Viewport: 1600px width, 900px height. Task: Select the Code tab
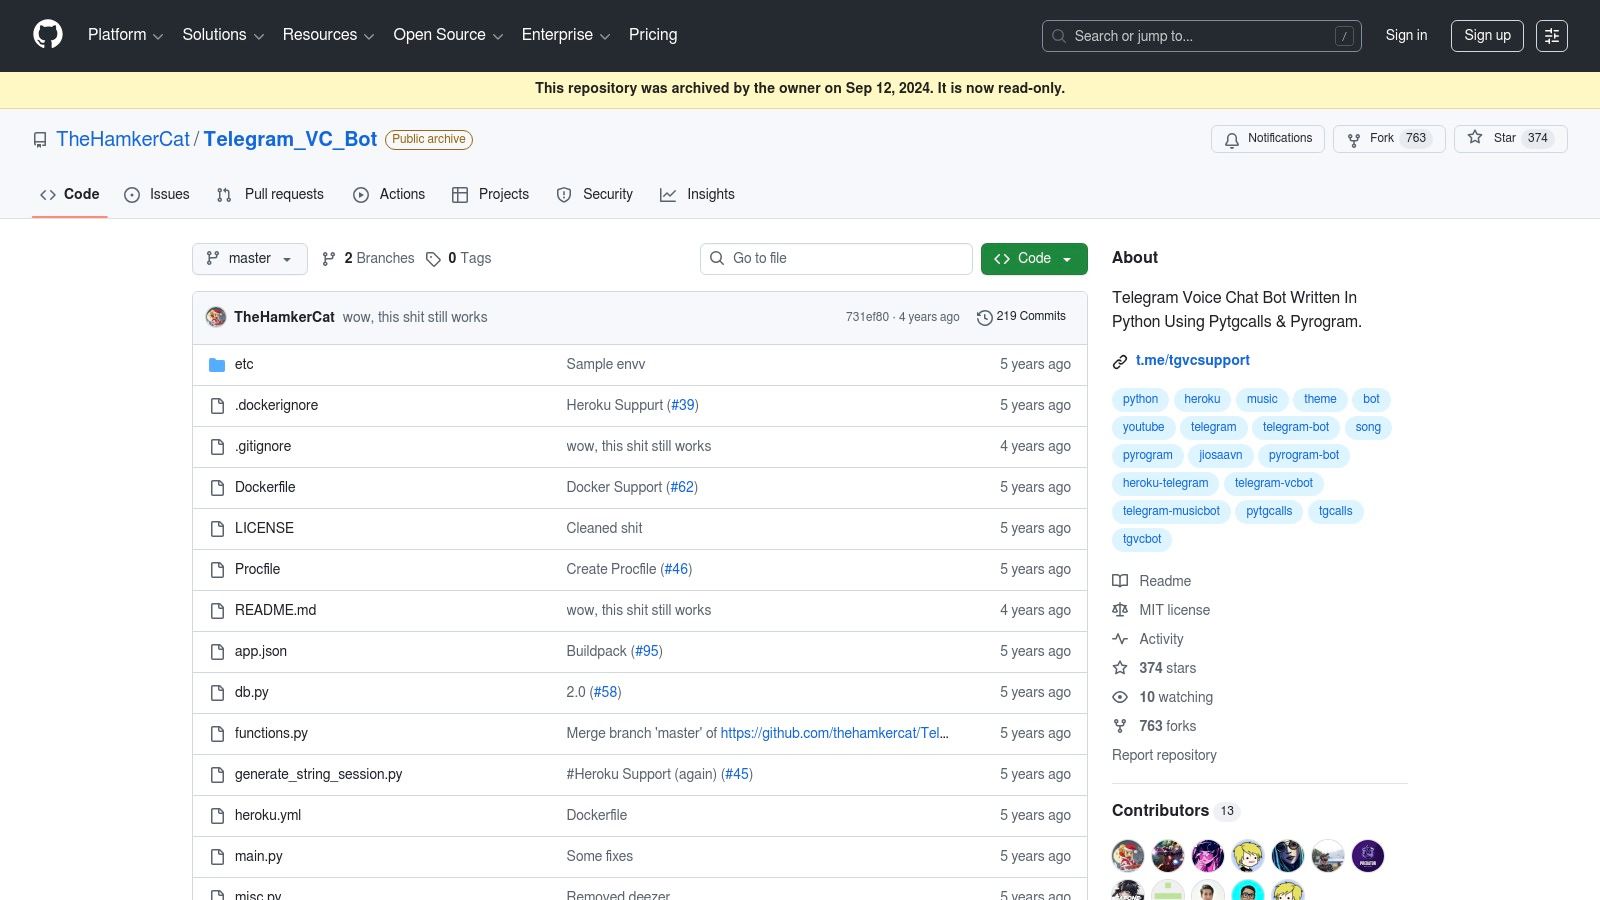[70, 195]
